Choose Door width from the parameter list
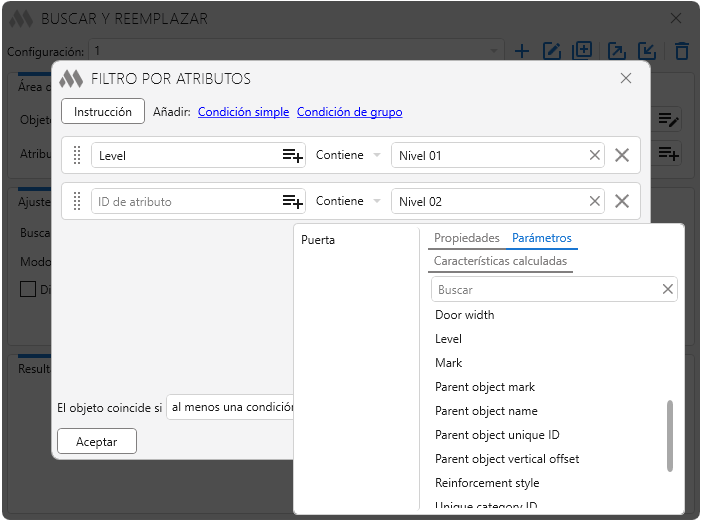 point(464,315)
